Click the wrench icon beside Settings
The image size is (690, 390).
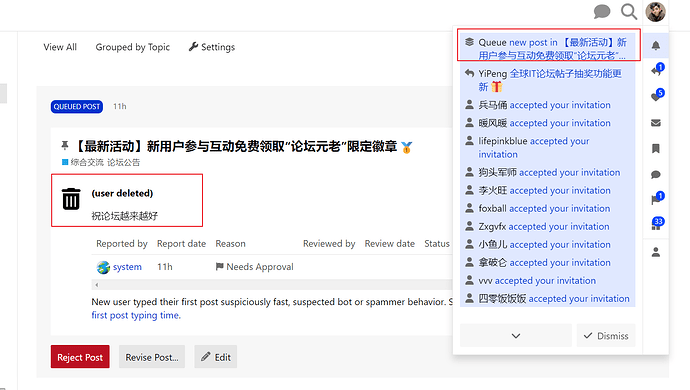[193, 47]
